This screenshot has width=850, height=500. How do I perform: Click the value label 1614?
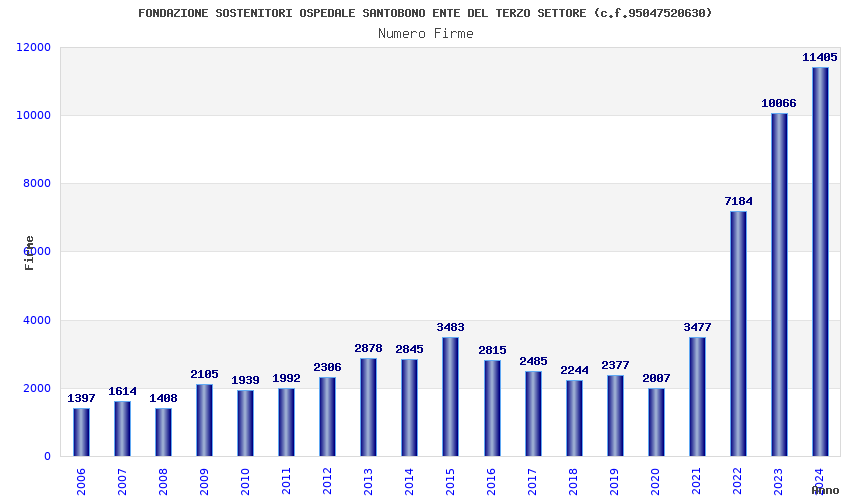[123, 391]
